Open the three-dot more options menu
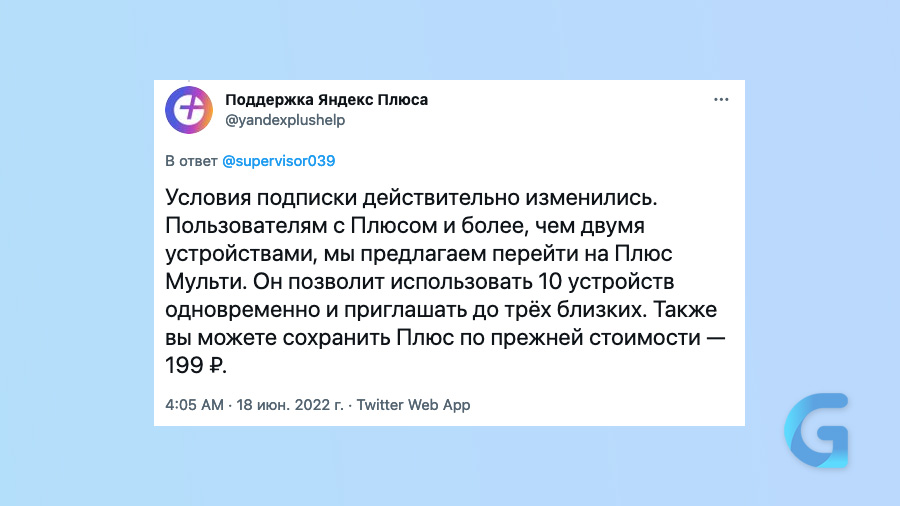This screenshot has height=506, width=900. (721, 100)
